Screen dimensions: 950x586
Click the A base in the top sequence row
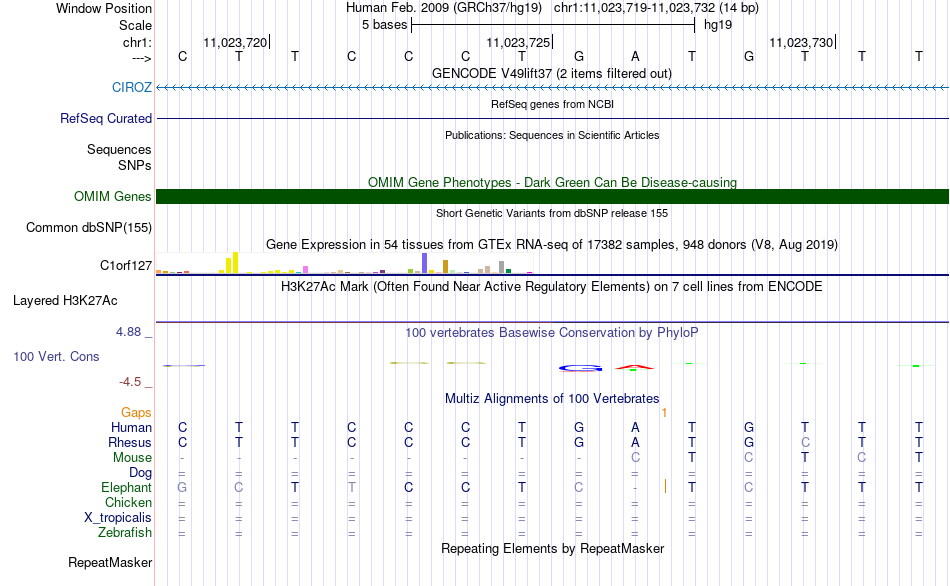[x=635, y=56]
